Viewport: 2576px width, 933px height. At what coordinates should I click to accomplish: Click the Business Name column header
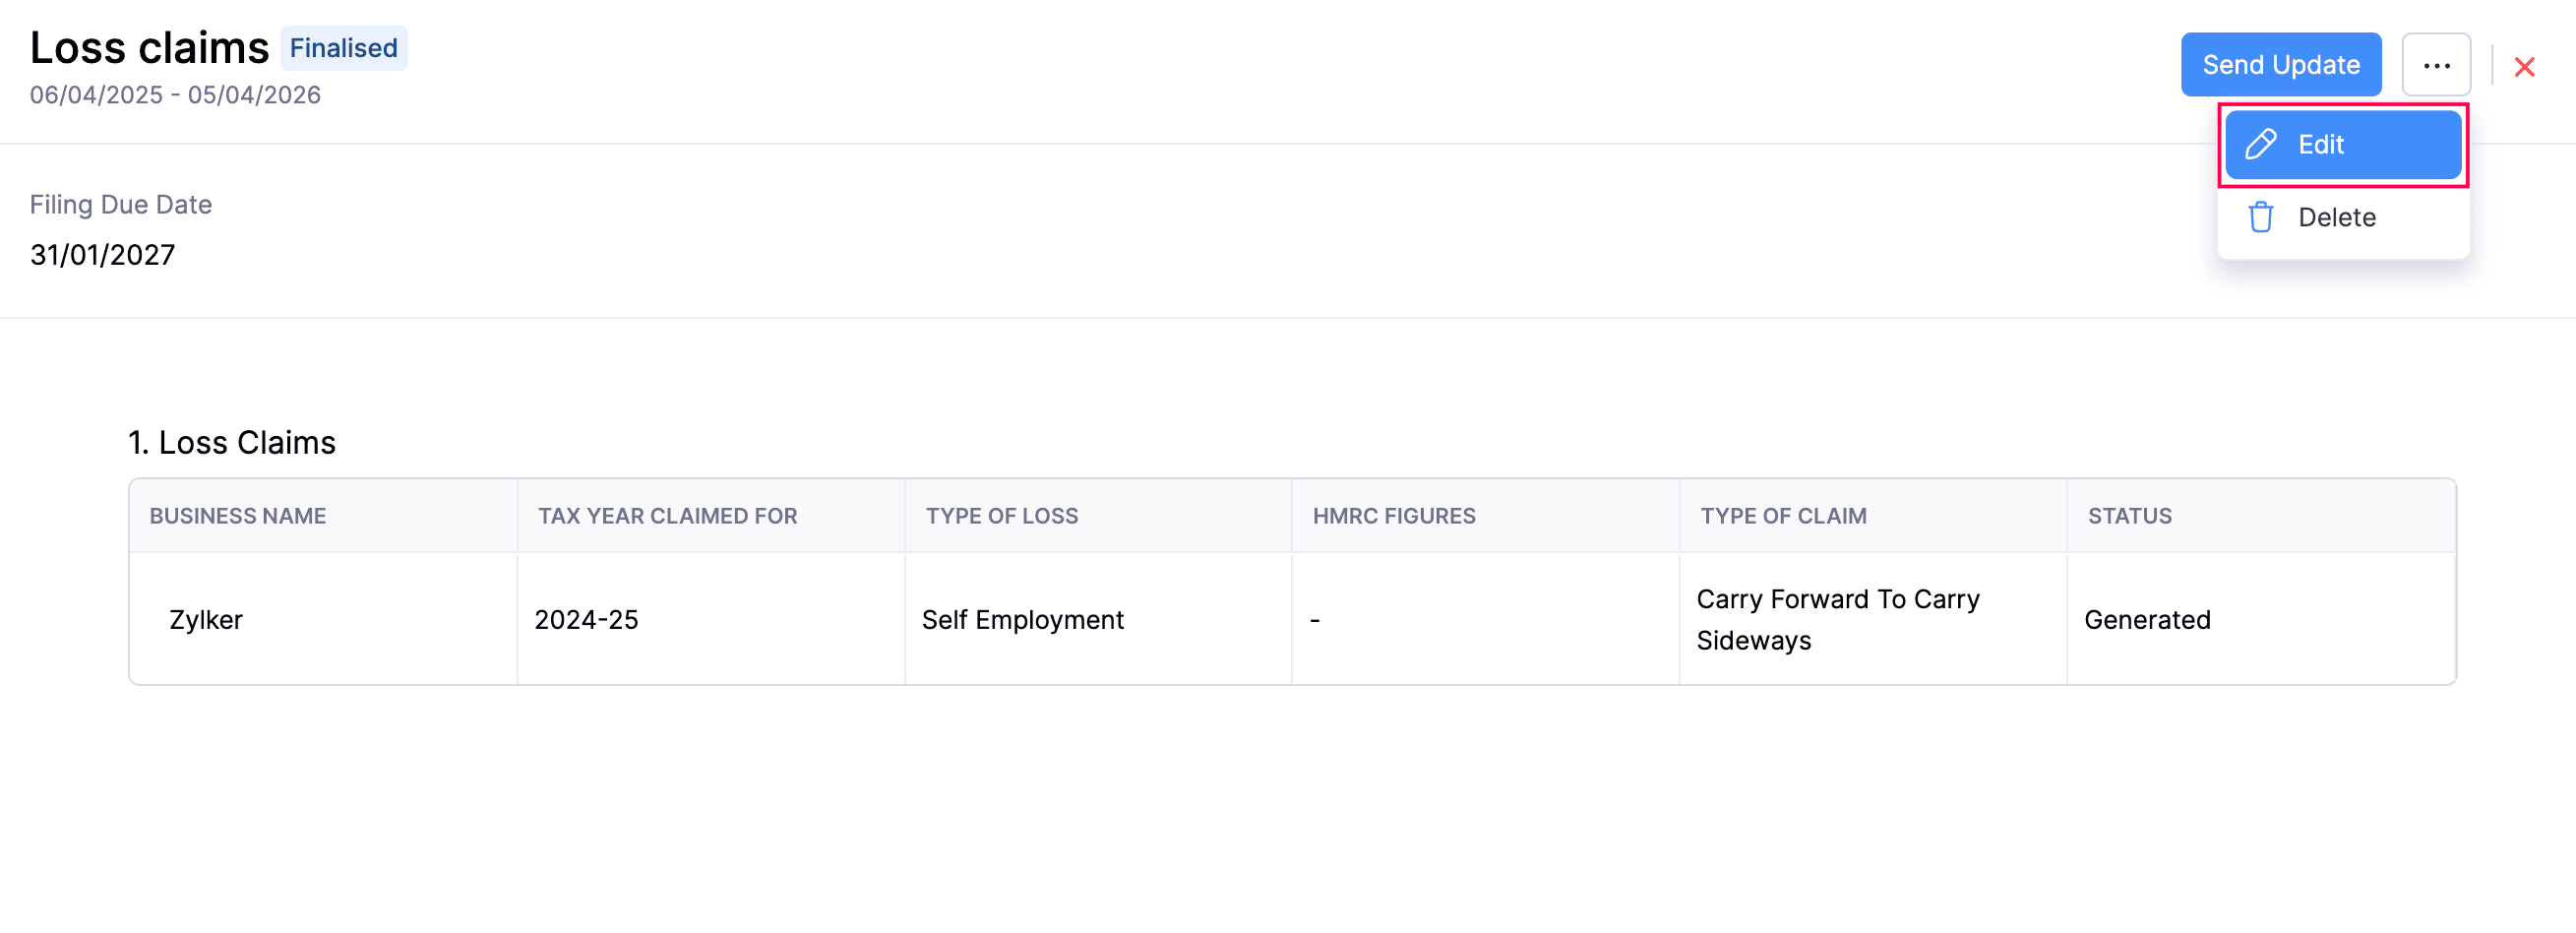pos(238,516)
